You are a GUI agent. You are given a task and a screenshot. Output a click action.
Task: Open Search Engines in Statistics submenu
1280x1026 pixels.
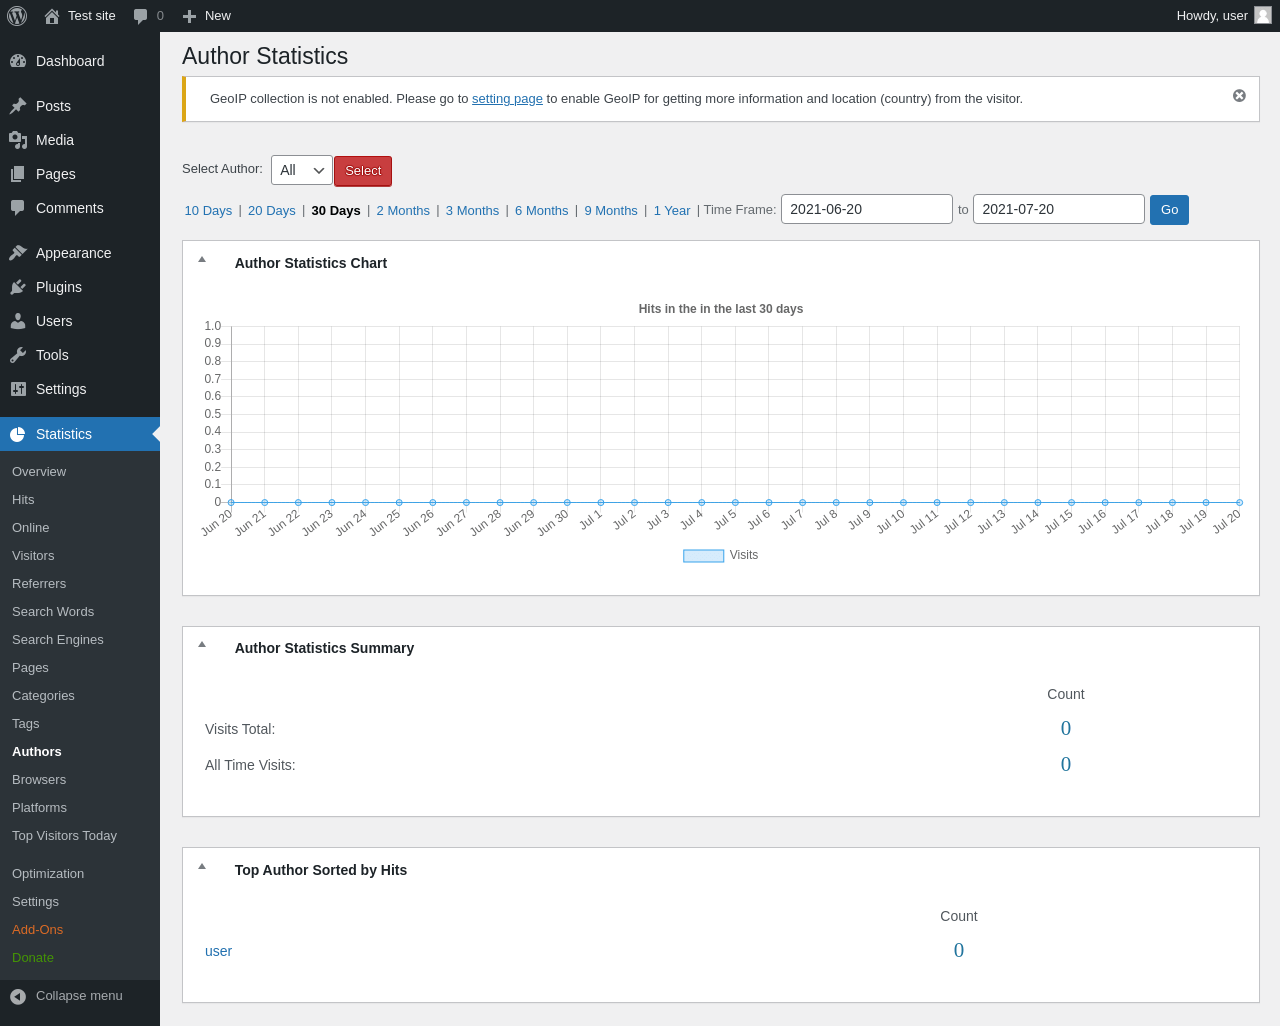(x=58, y=640)
